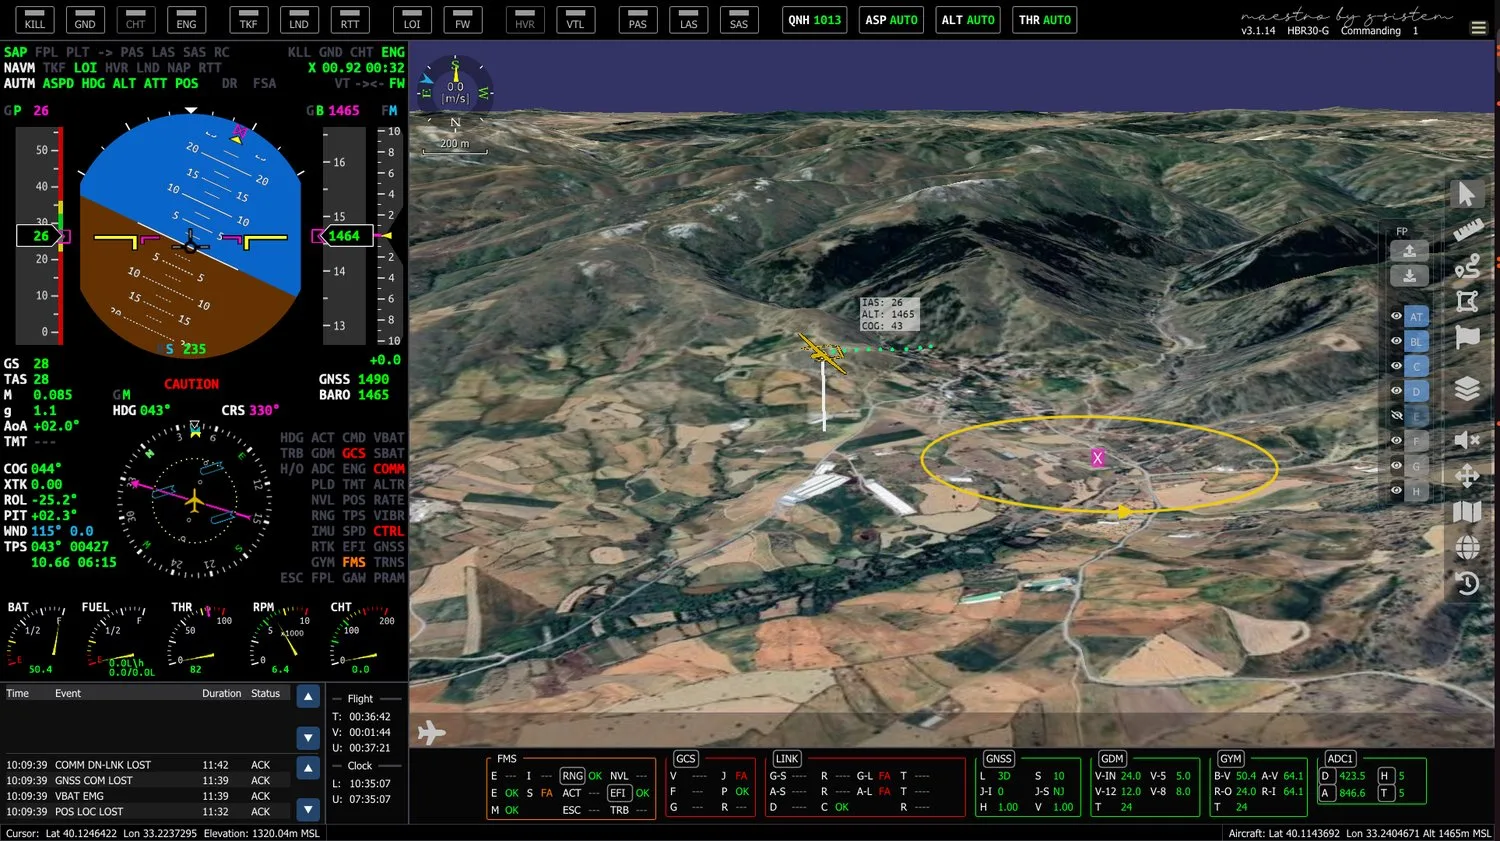Click lower down-arrow beside alarm list
The image size is (1500, 841).
coord(308,809)
